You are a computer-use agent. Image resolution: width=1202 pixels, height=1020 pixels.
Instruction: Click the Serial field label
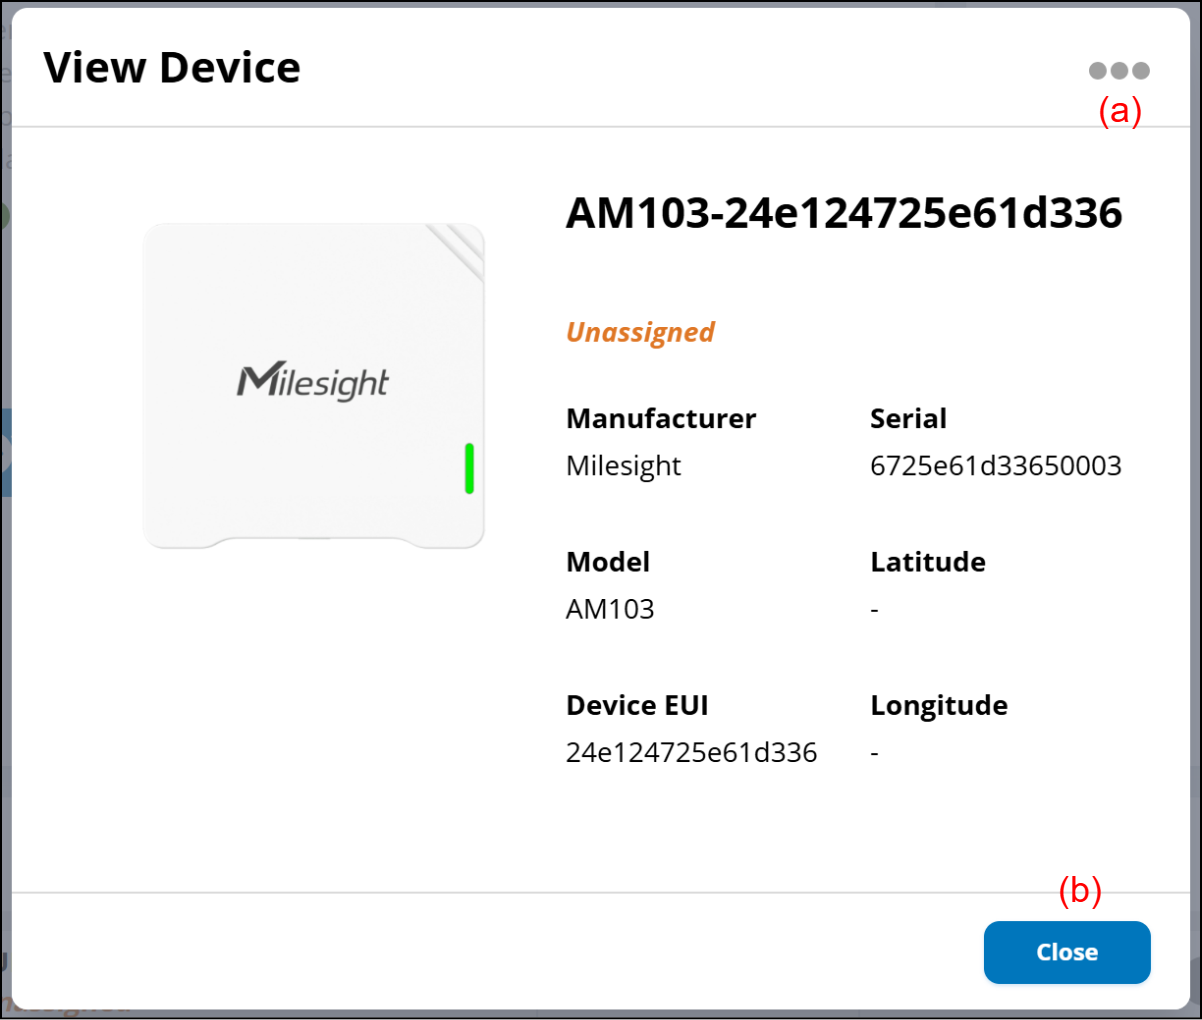coord(908,418)
